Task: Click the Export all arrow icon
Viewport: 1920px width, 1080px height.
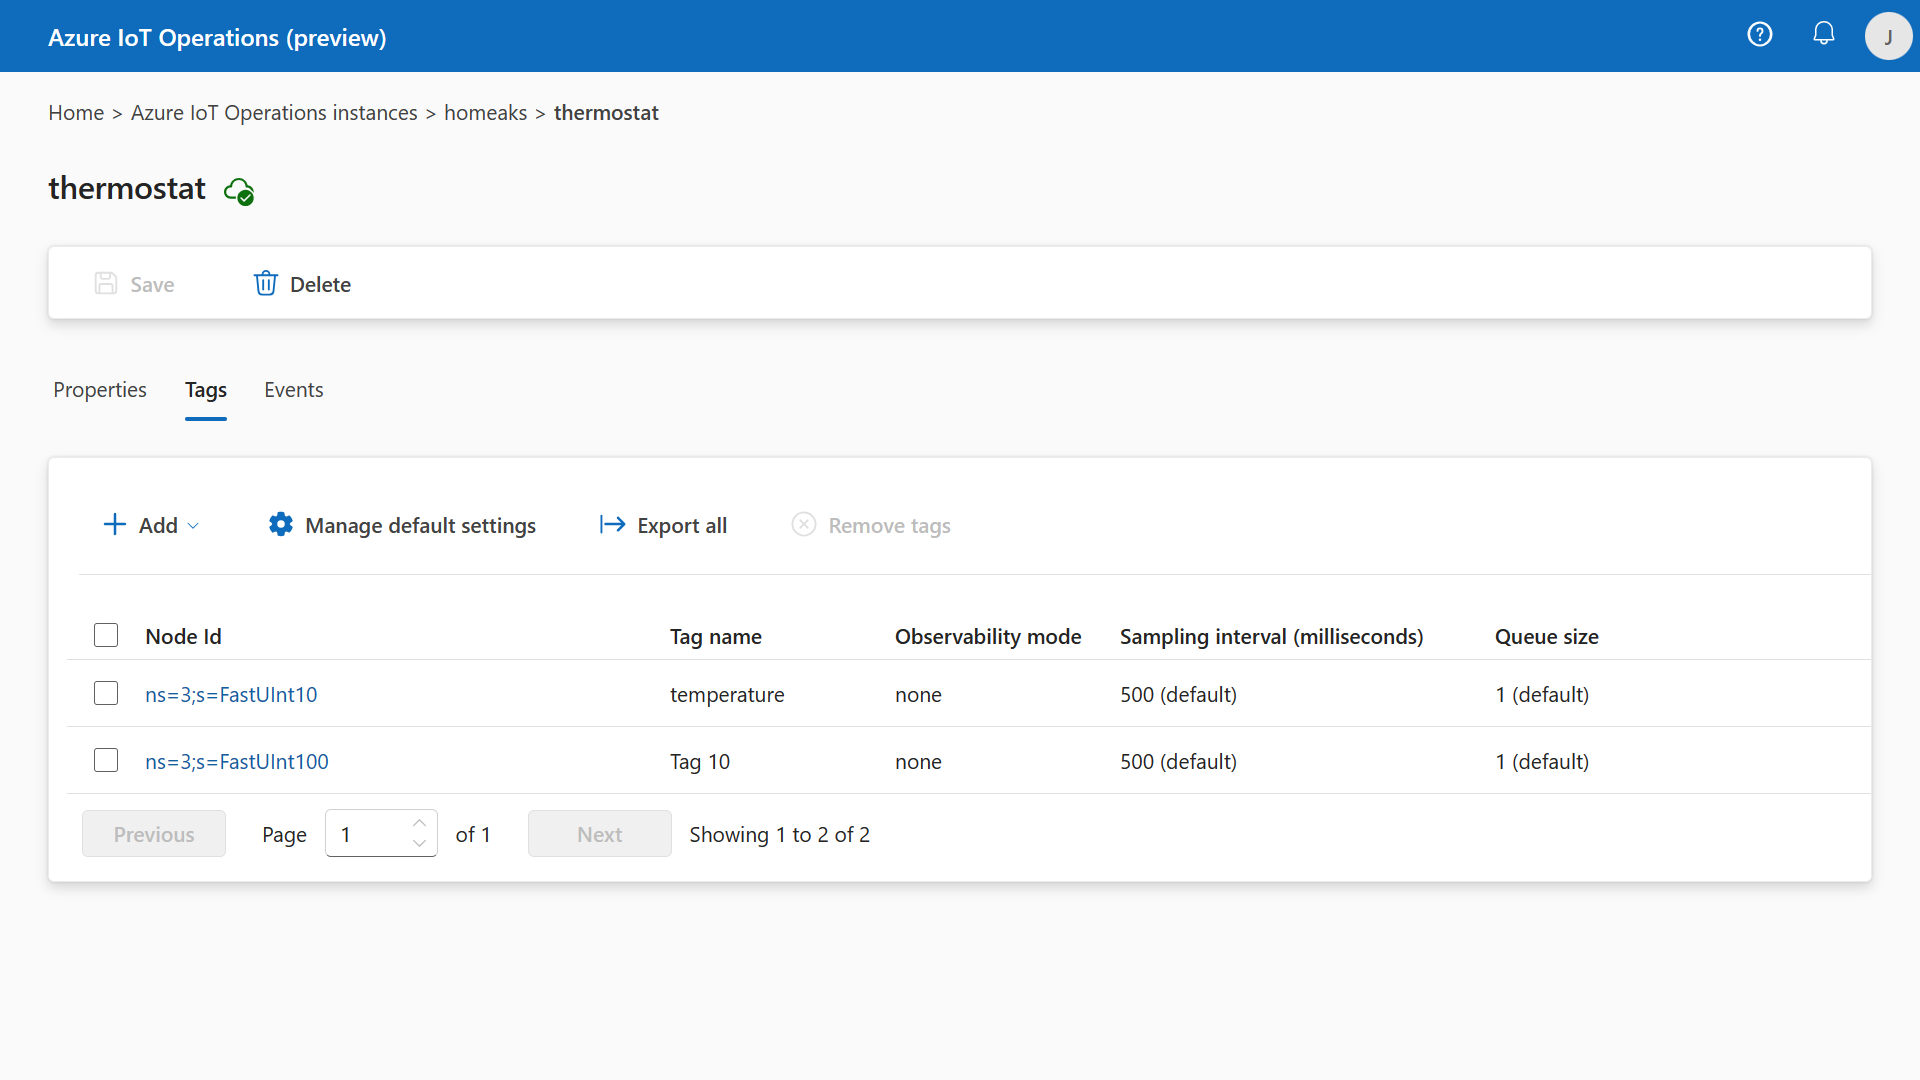Action: tap(612, 525)
